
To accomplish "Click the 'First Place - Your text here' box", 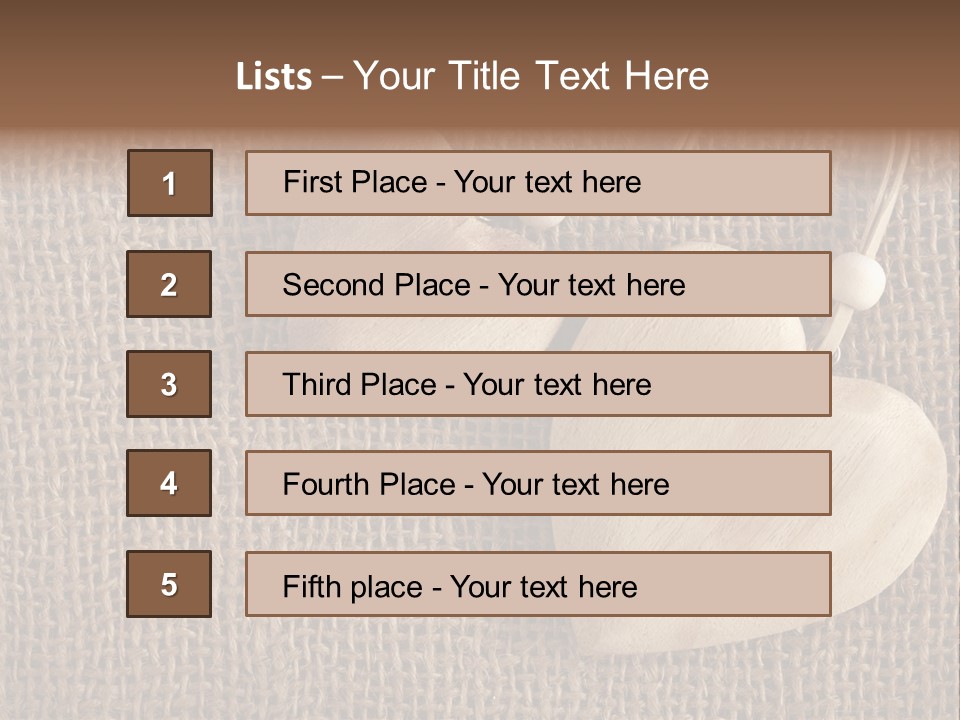I will (x=538, y=183).
